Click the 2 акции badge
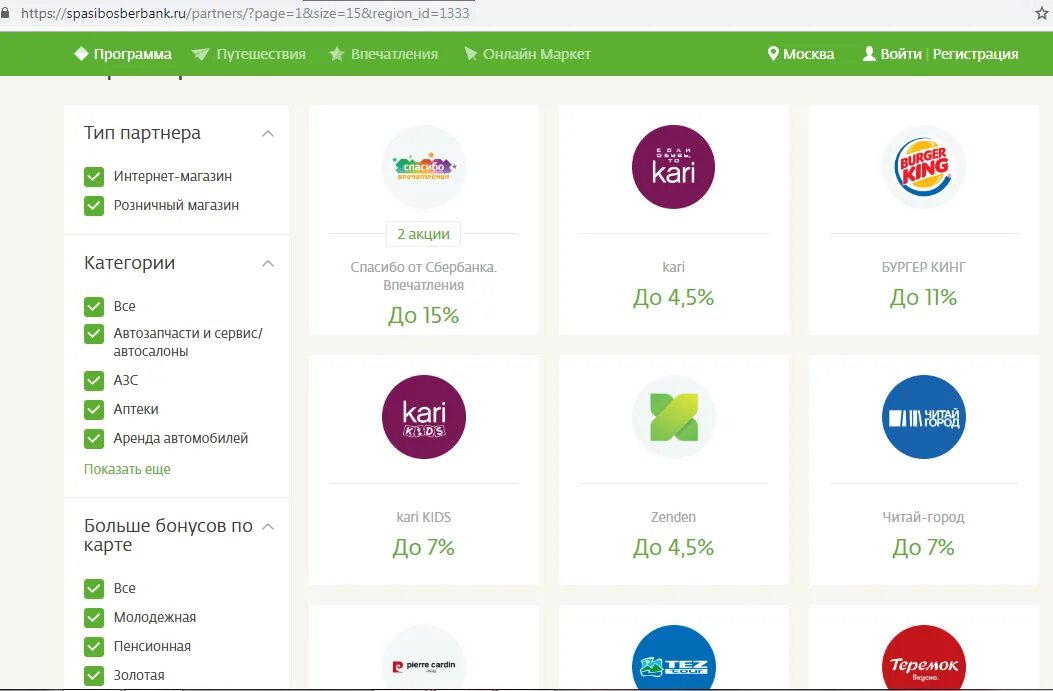The image size is (1053, 691). (x=424, y=234)
